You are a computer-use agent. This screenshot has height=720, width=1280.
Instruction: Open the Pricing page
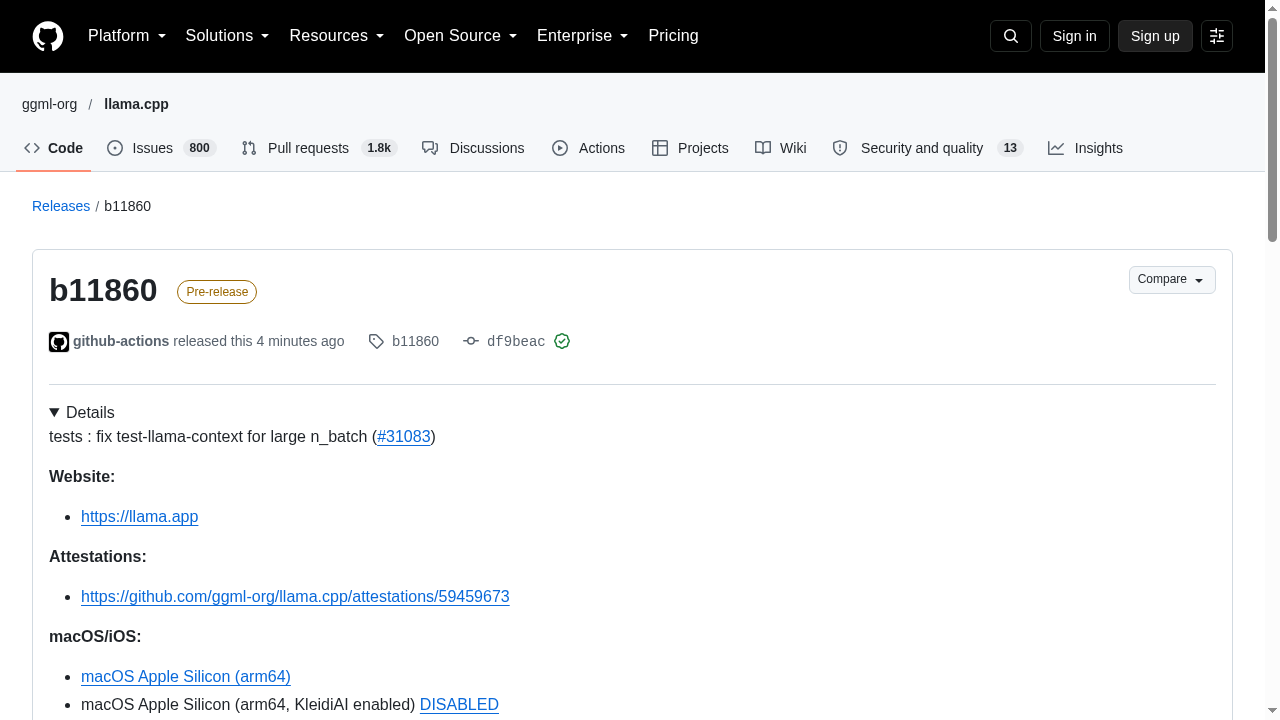pos(673,36)
